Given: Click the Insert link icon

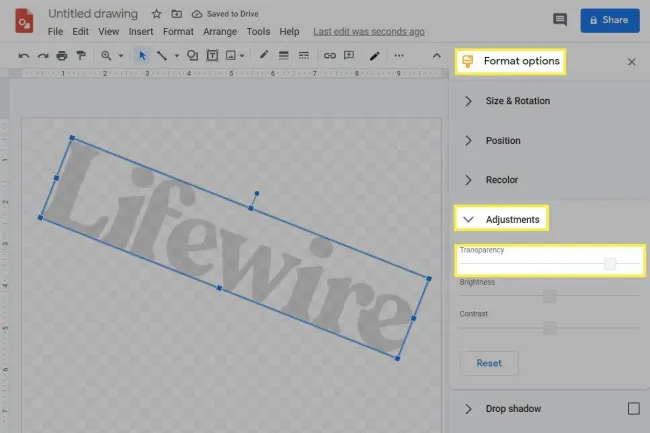Looking at the screenshot, I should click(x=330, y=56).
